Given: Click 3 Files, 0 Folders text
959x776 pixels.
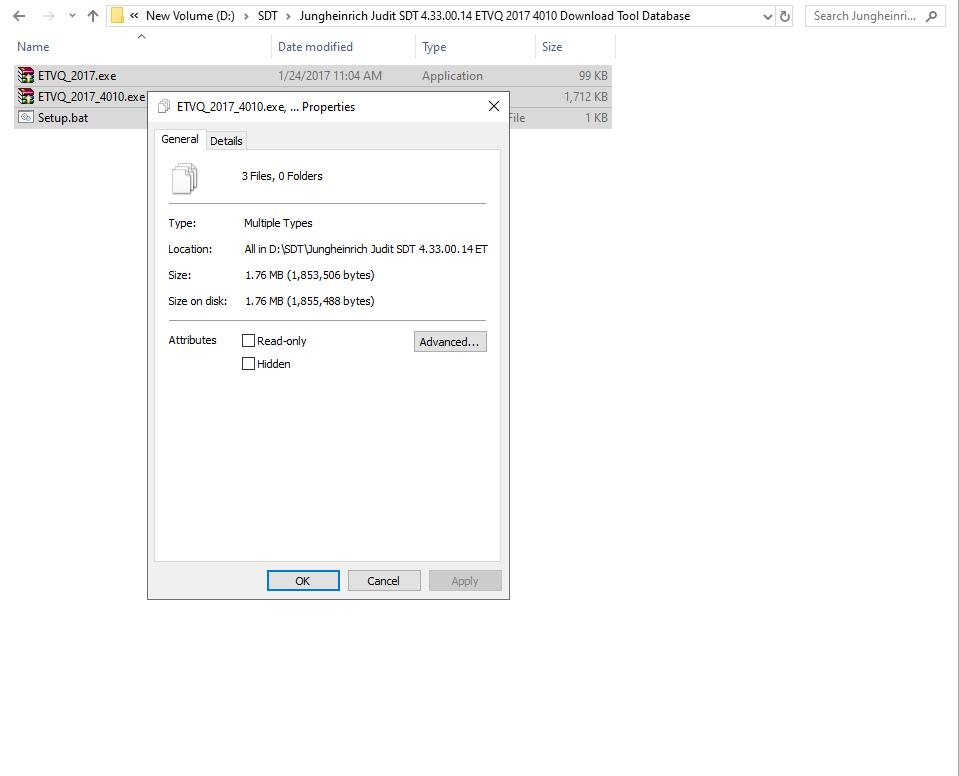Looking at the screenshot, I should click(x=282, y=176).
